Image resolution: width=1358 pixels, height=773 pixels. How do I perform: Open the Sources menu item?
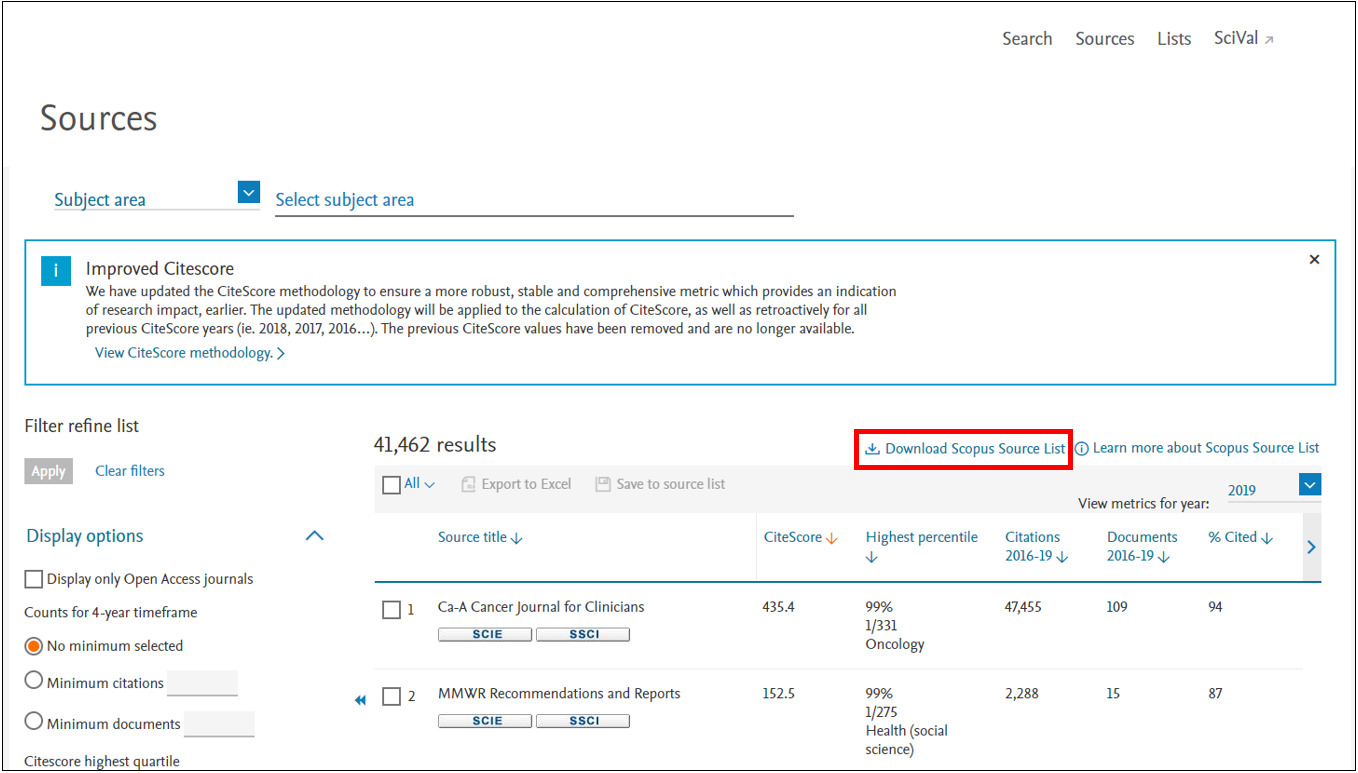click(x=1104, y=39)
